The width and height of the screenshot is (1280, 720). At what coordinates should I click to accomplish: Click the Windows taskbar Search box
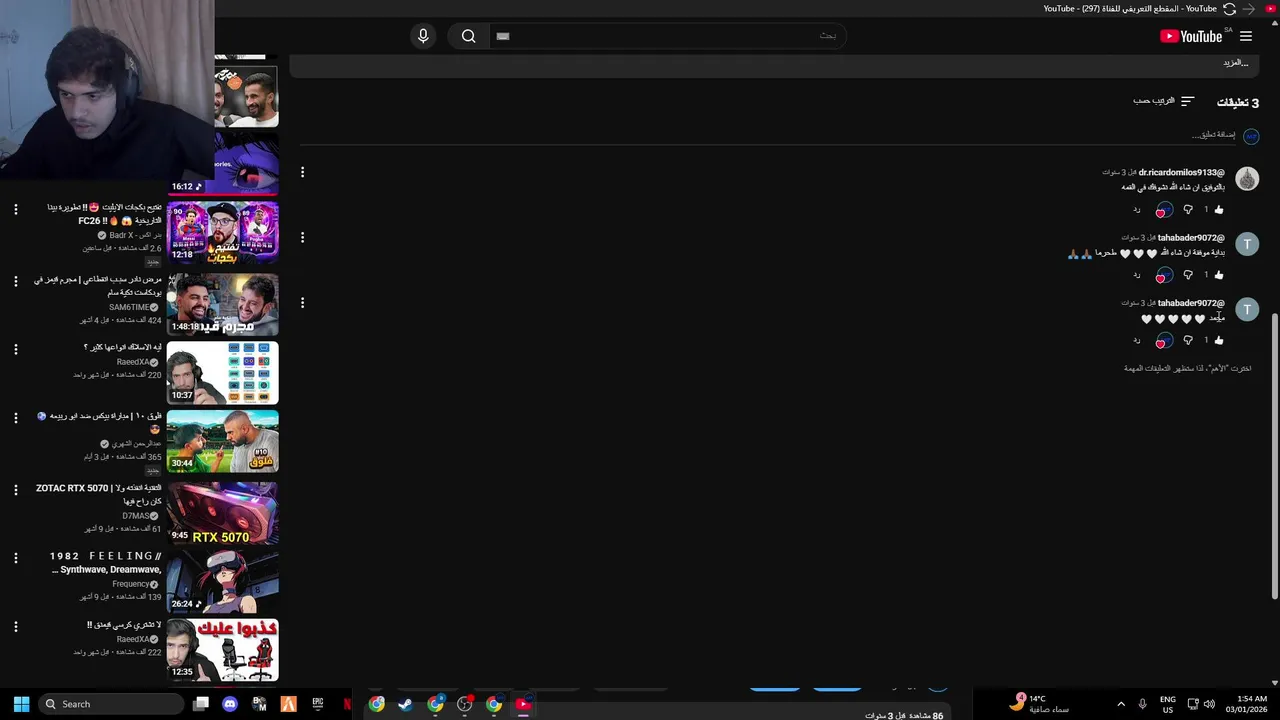111,704
